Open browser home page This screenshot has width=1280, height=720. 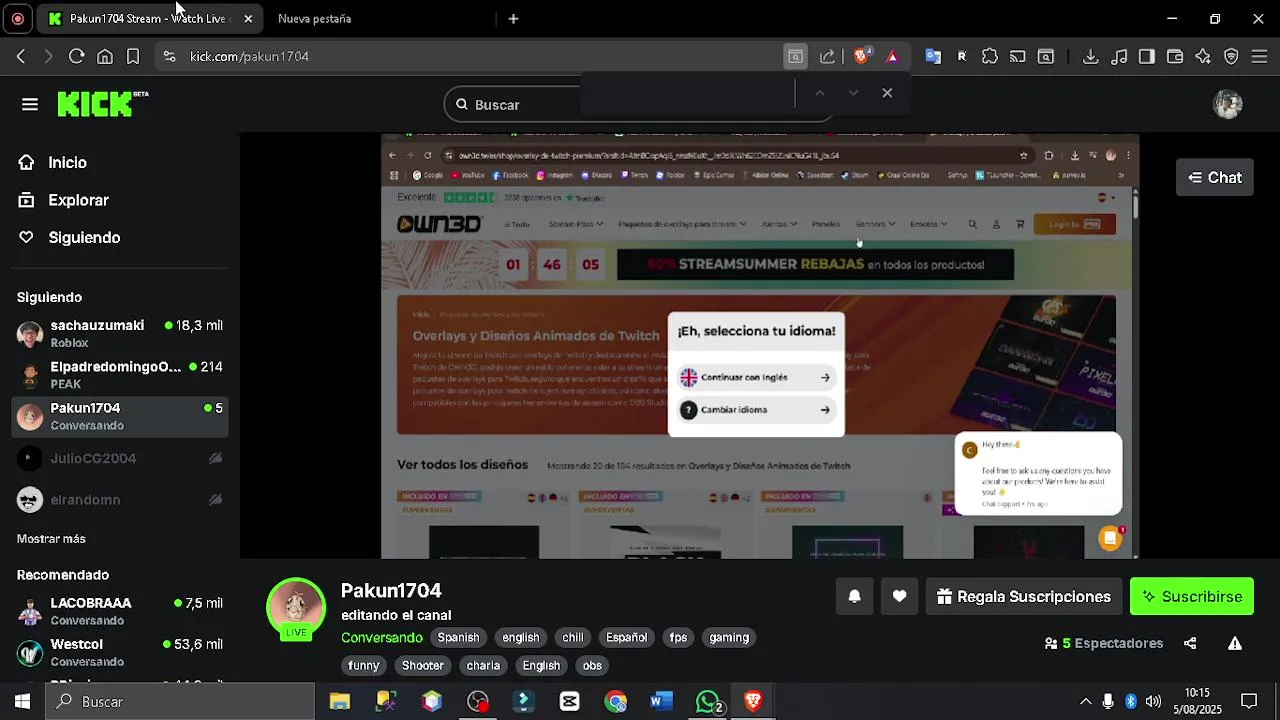point(105,57)
